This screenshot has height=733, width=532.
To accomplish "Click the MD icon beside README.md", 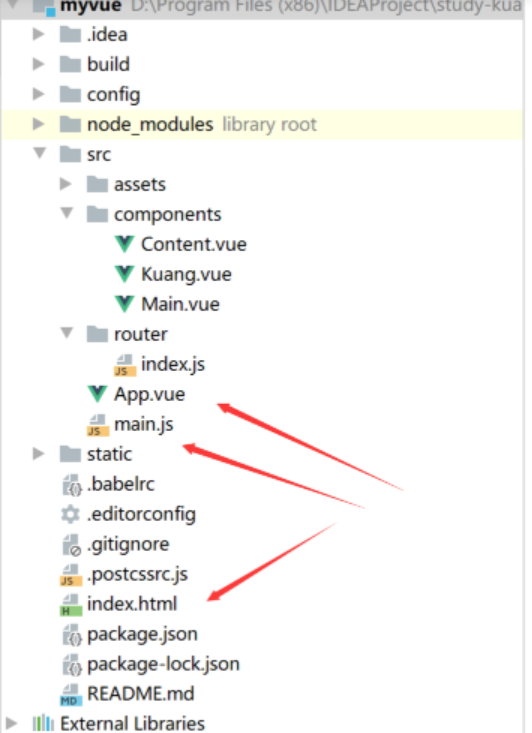I will point(71,694).
